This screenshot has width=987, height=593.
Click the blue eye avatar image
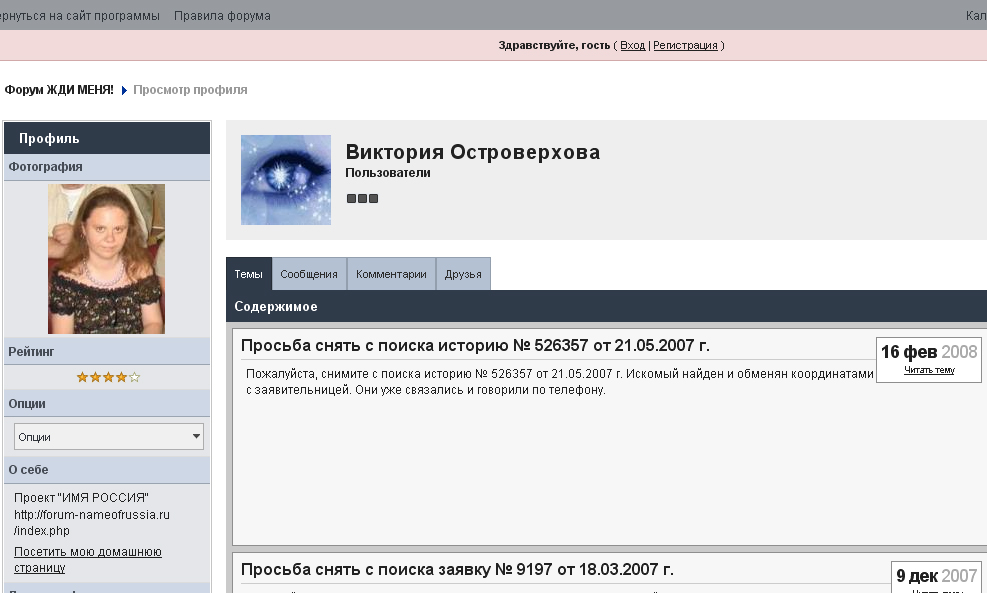285,180
